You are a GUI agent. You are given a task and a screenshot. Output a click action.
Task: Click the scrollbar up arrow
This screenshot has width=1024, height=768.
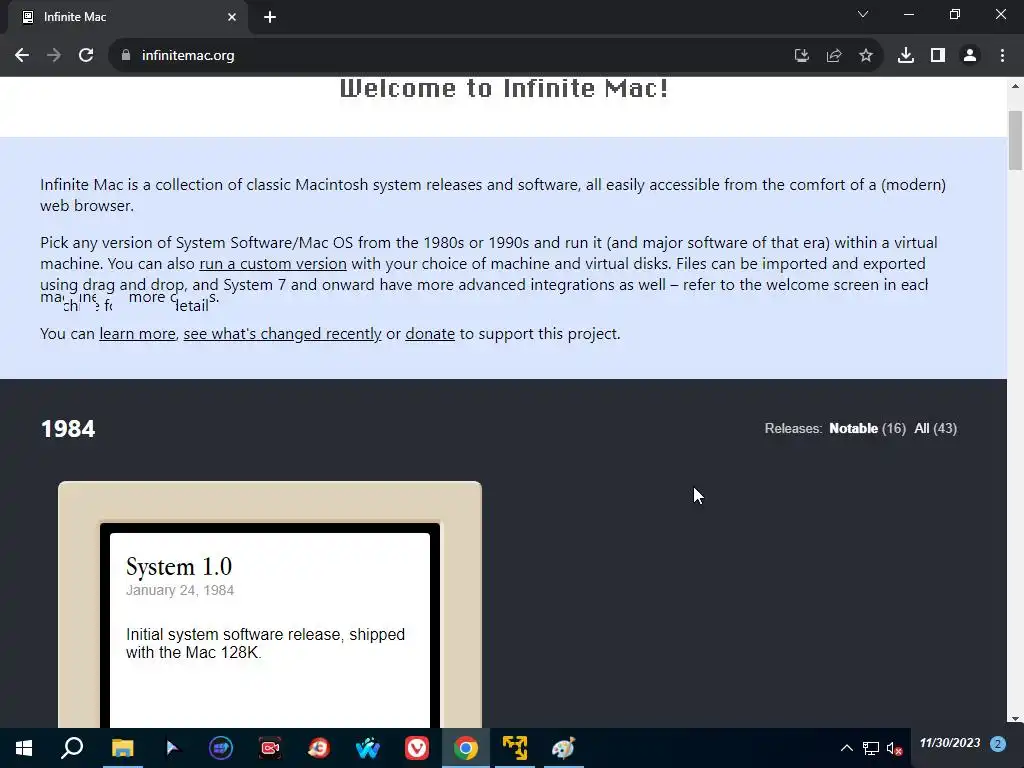(x=1016, y=86)
